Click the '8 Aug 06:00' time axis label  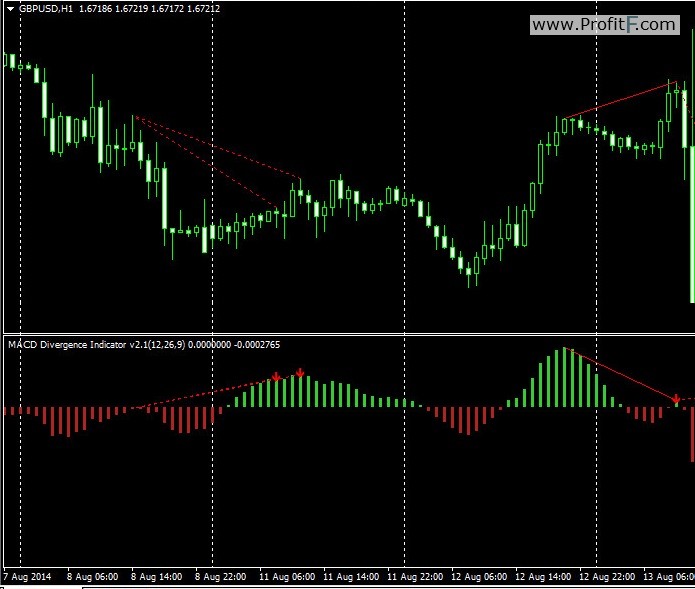[92, 577]
